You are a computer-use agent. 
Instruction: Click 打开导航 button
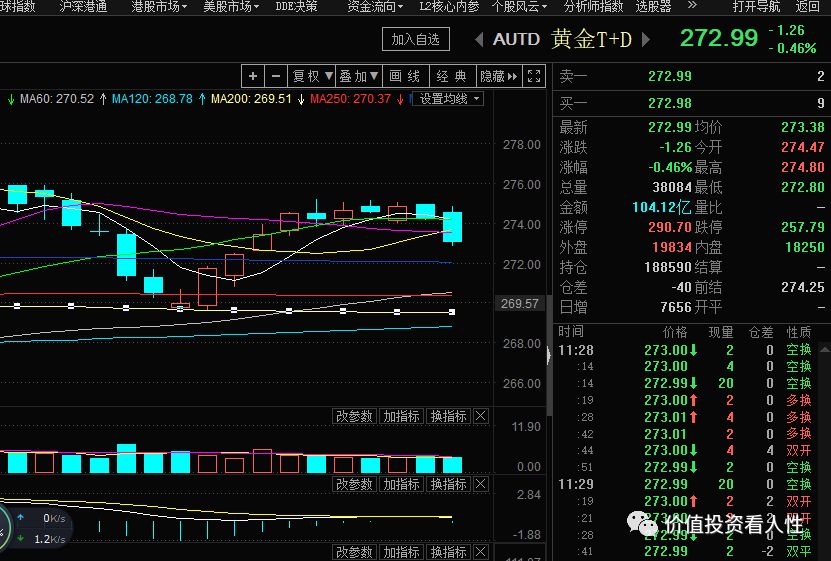(756, 6)
